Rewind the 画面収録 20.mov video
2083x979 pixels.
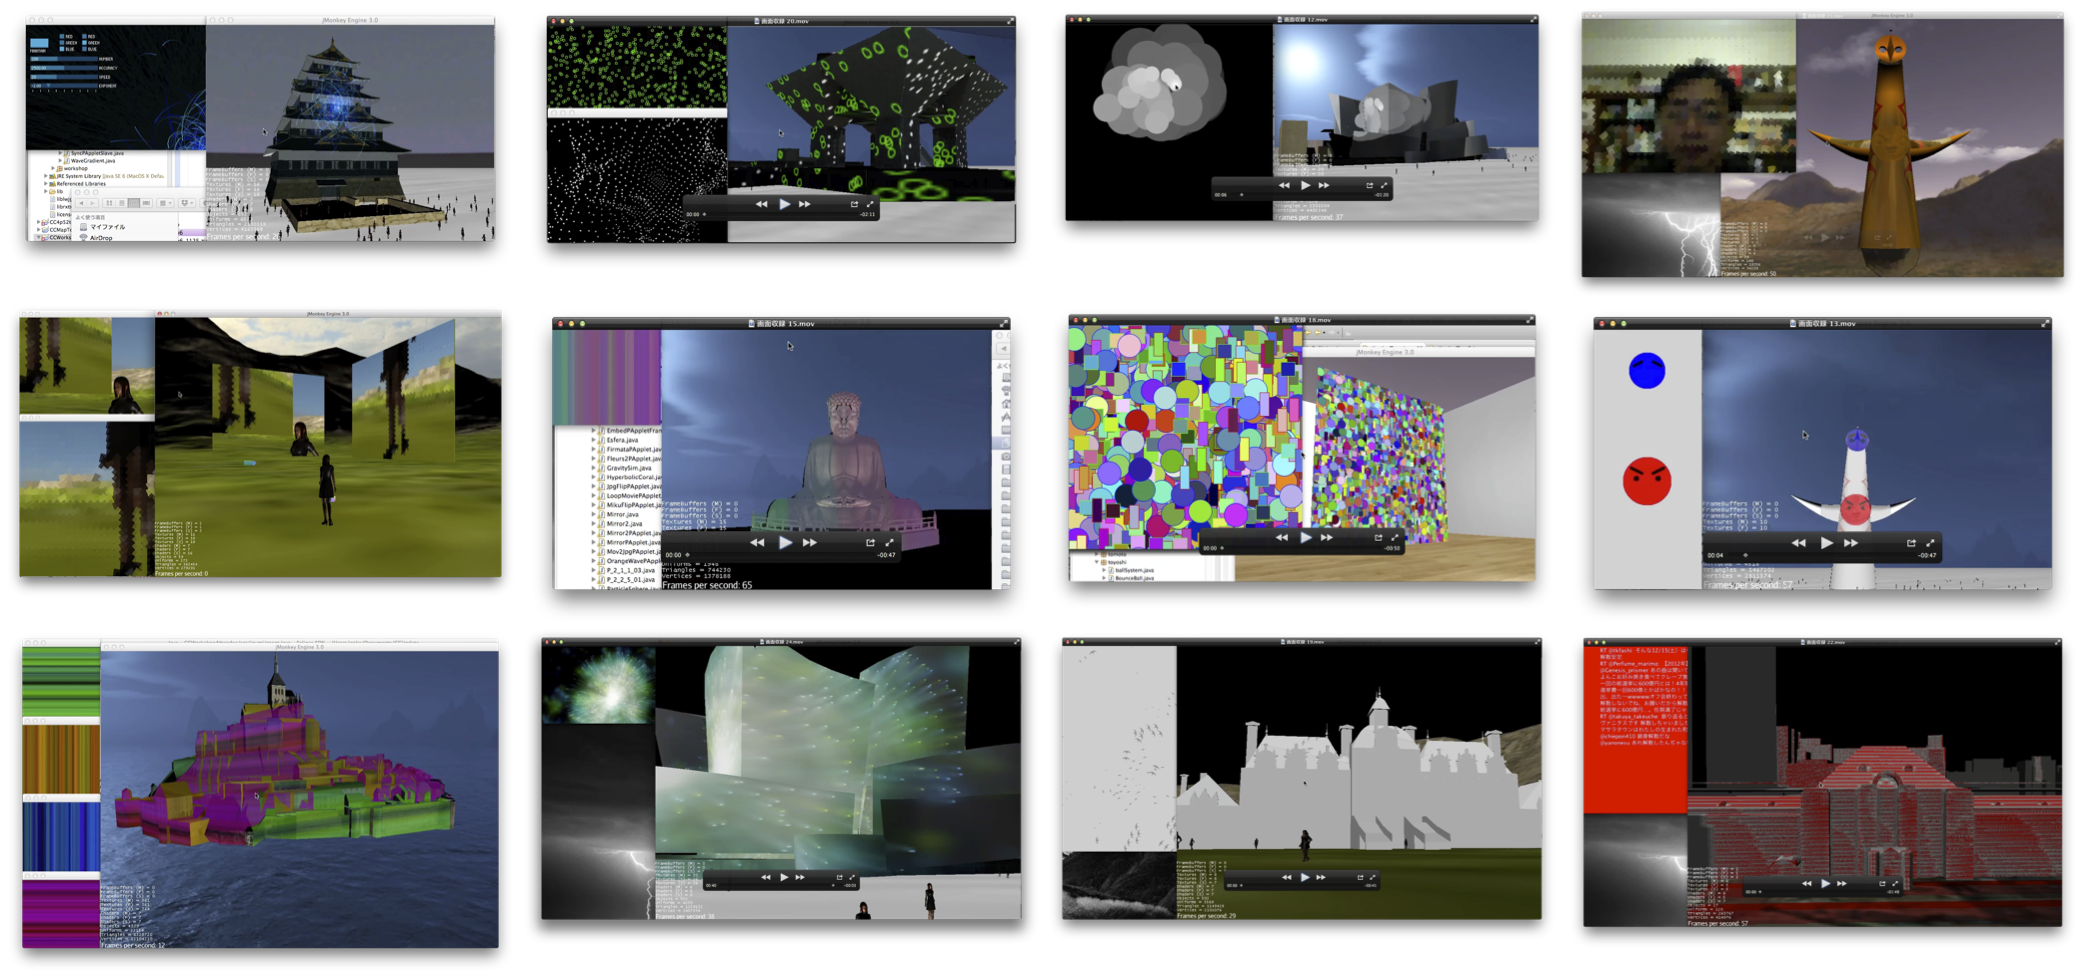pos(761,204)
